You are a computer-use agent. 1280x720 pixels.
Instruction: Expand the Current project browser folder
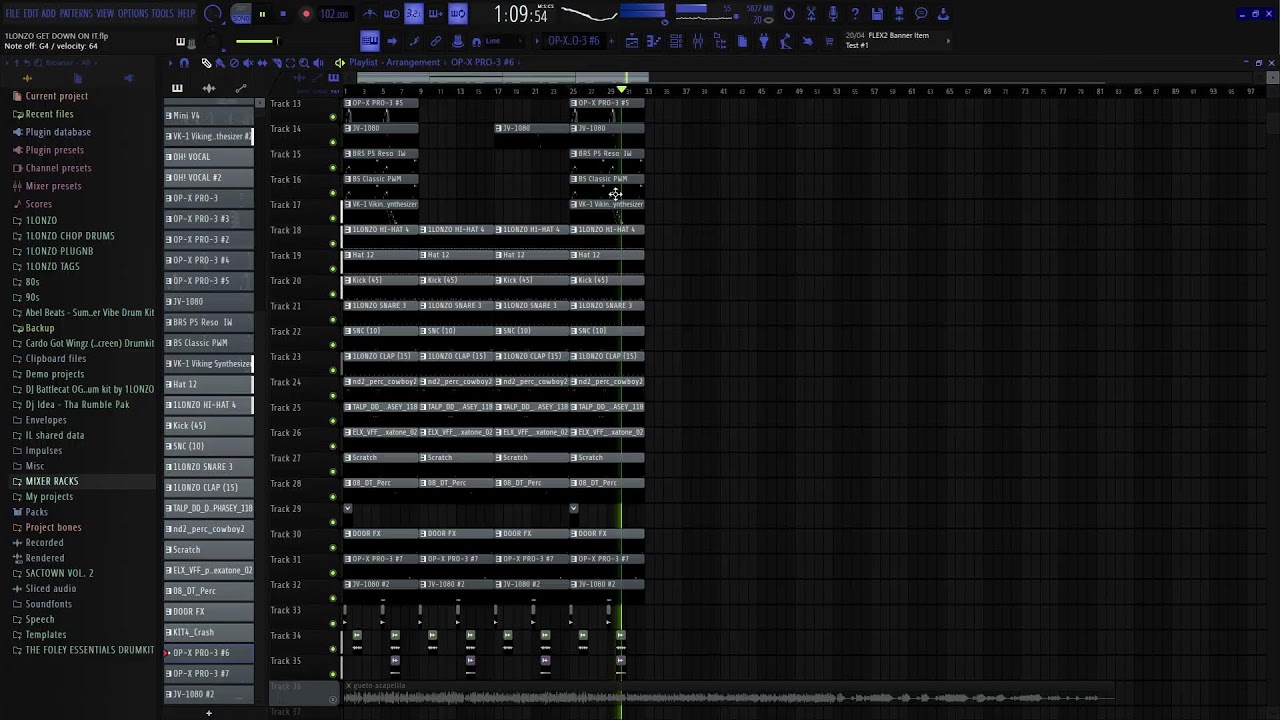pyautogui.click(x=56, y=96)
